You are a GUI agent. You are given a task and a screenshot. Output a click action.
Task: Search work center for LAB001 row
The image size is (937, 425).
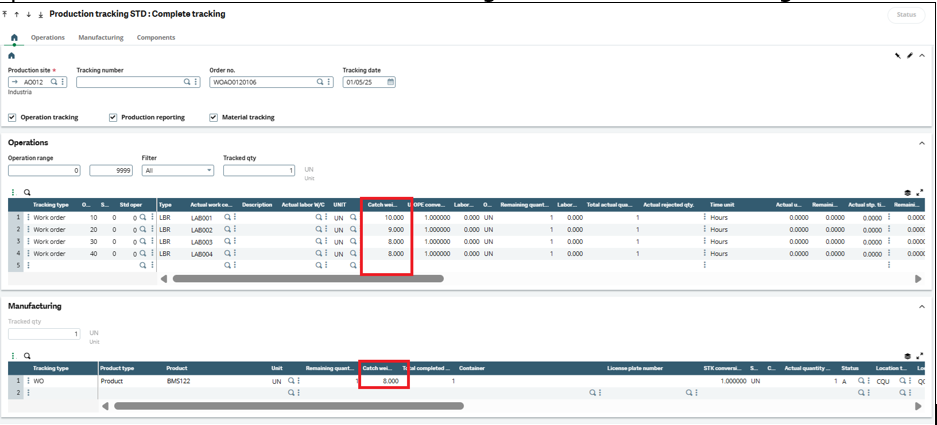point(227,218)
